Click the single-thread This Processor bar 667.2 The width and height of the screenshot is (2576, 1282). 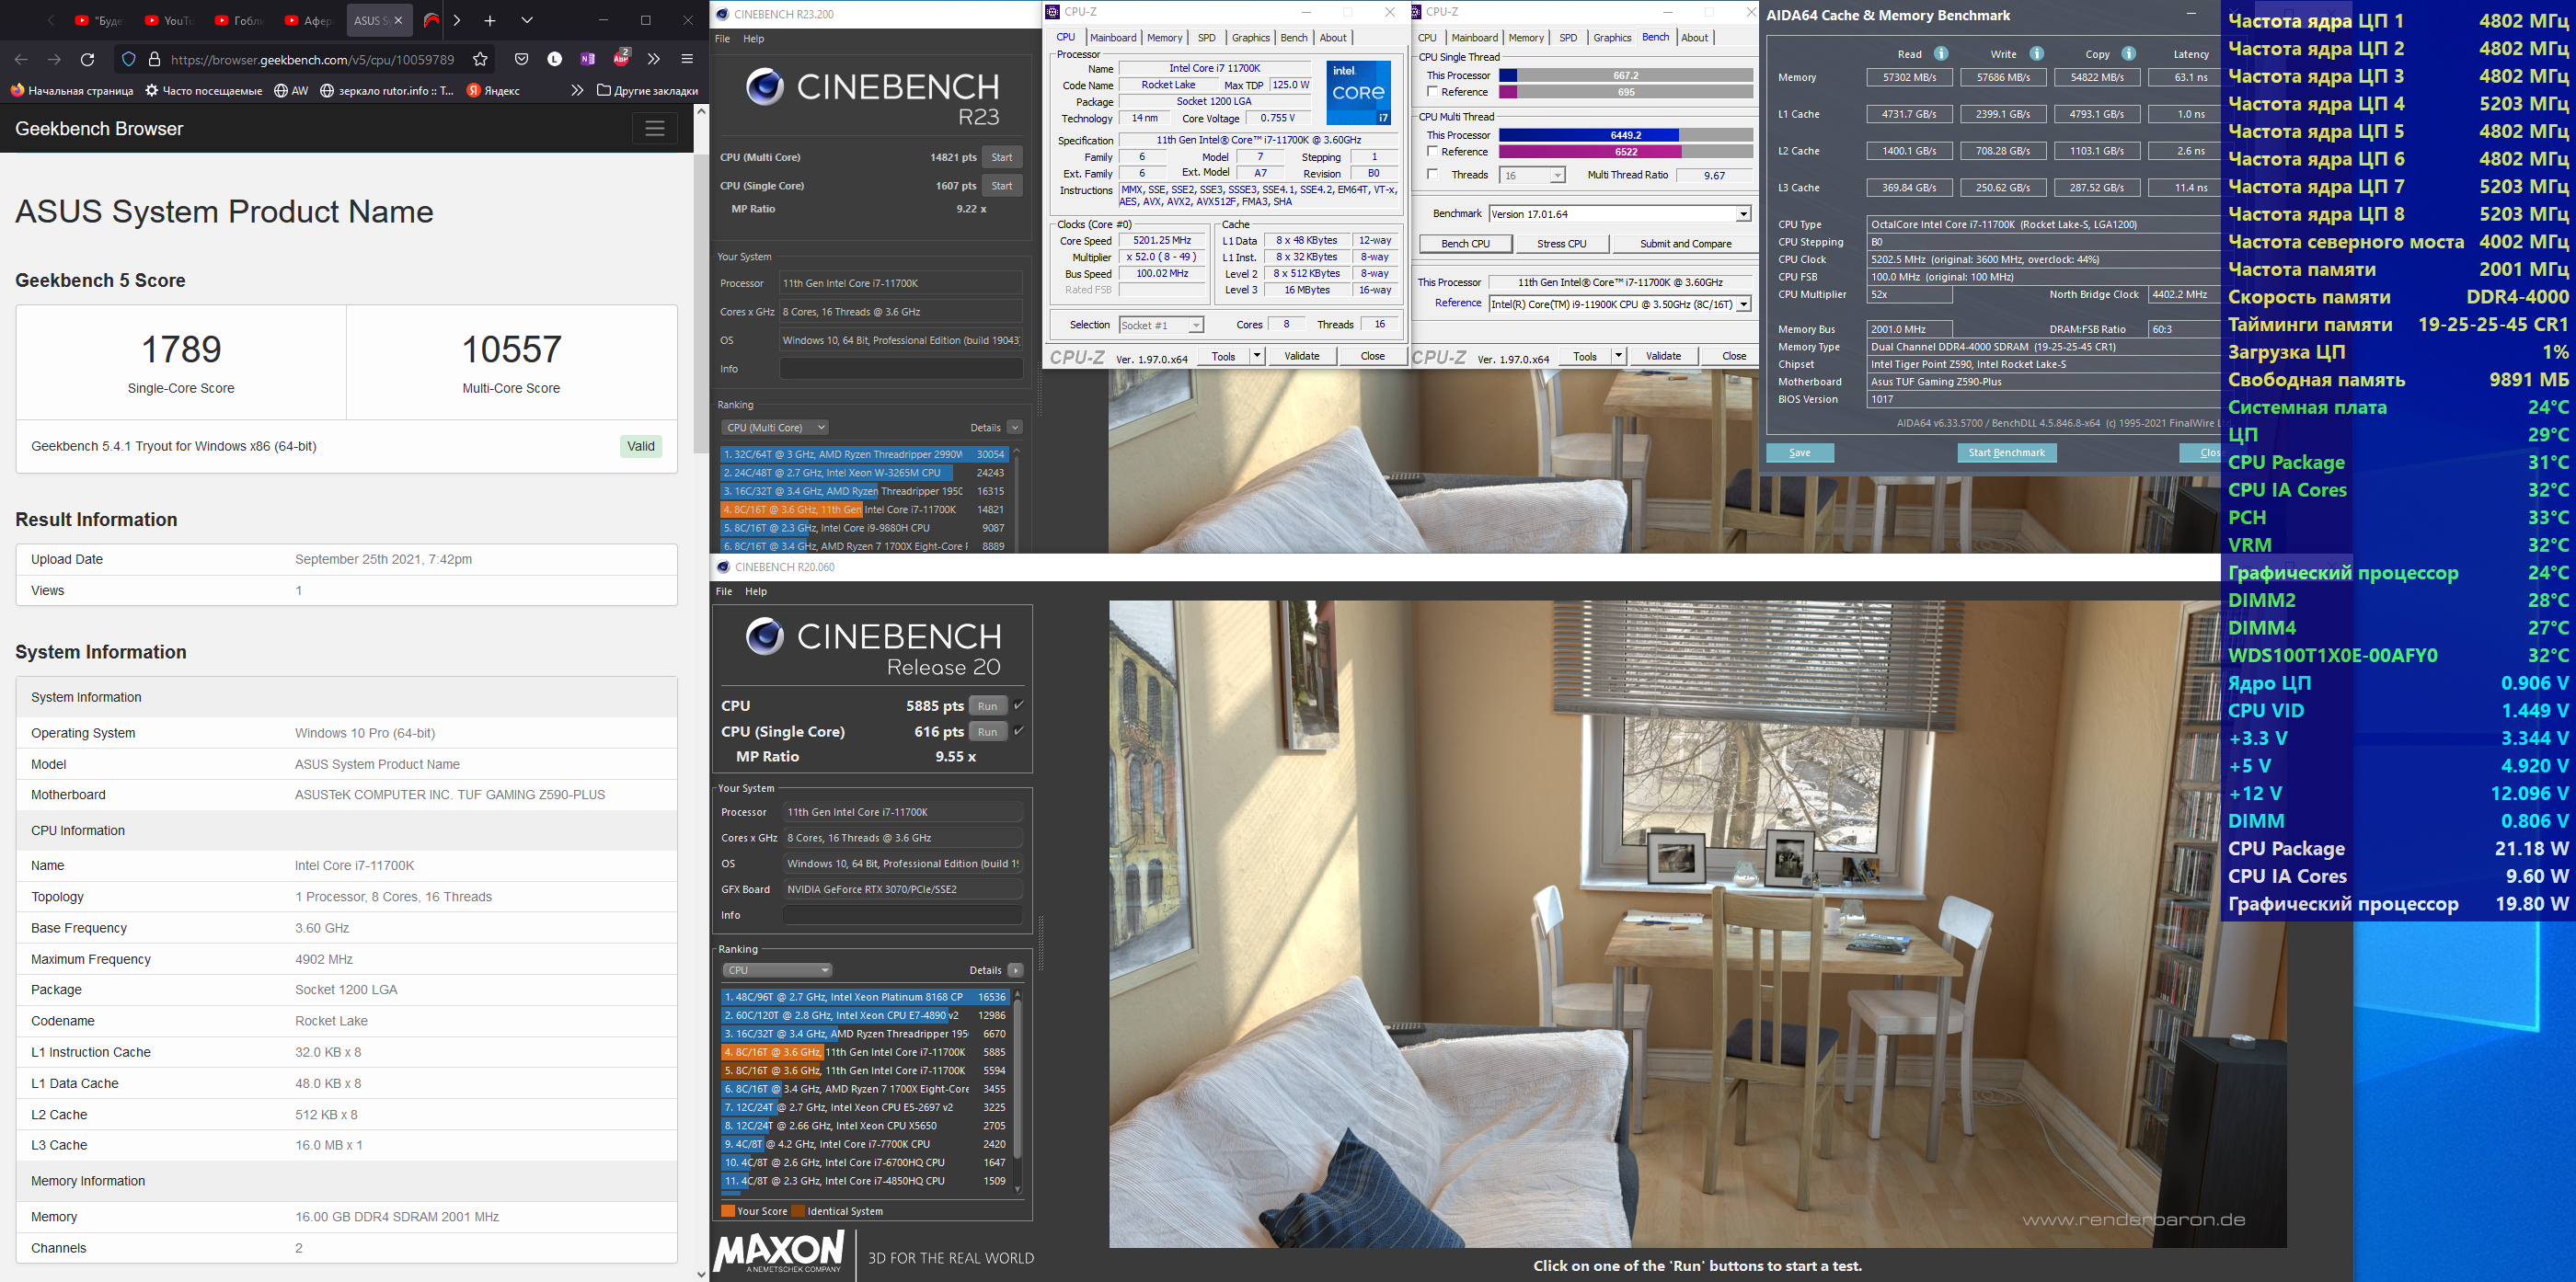(1626, 76)
